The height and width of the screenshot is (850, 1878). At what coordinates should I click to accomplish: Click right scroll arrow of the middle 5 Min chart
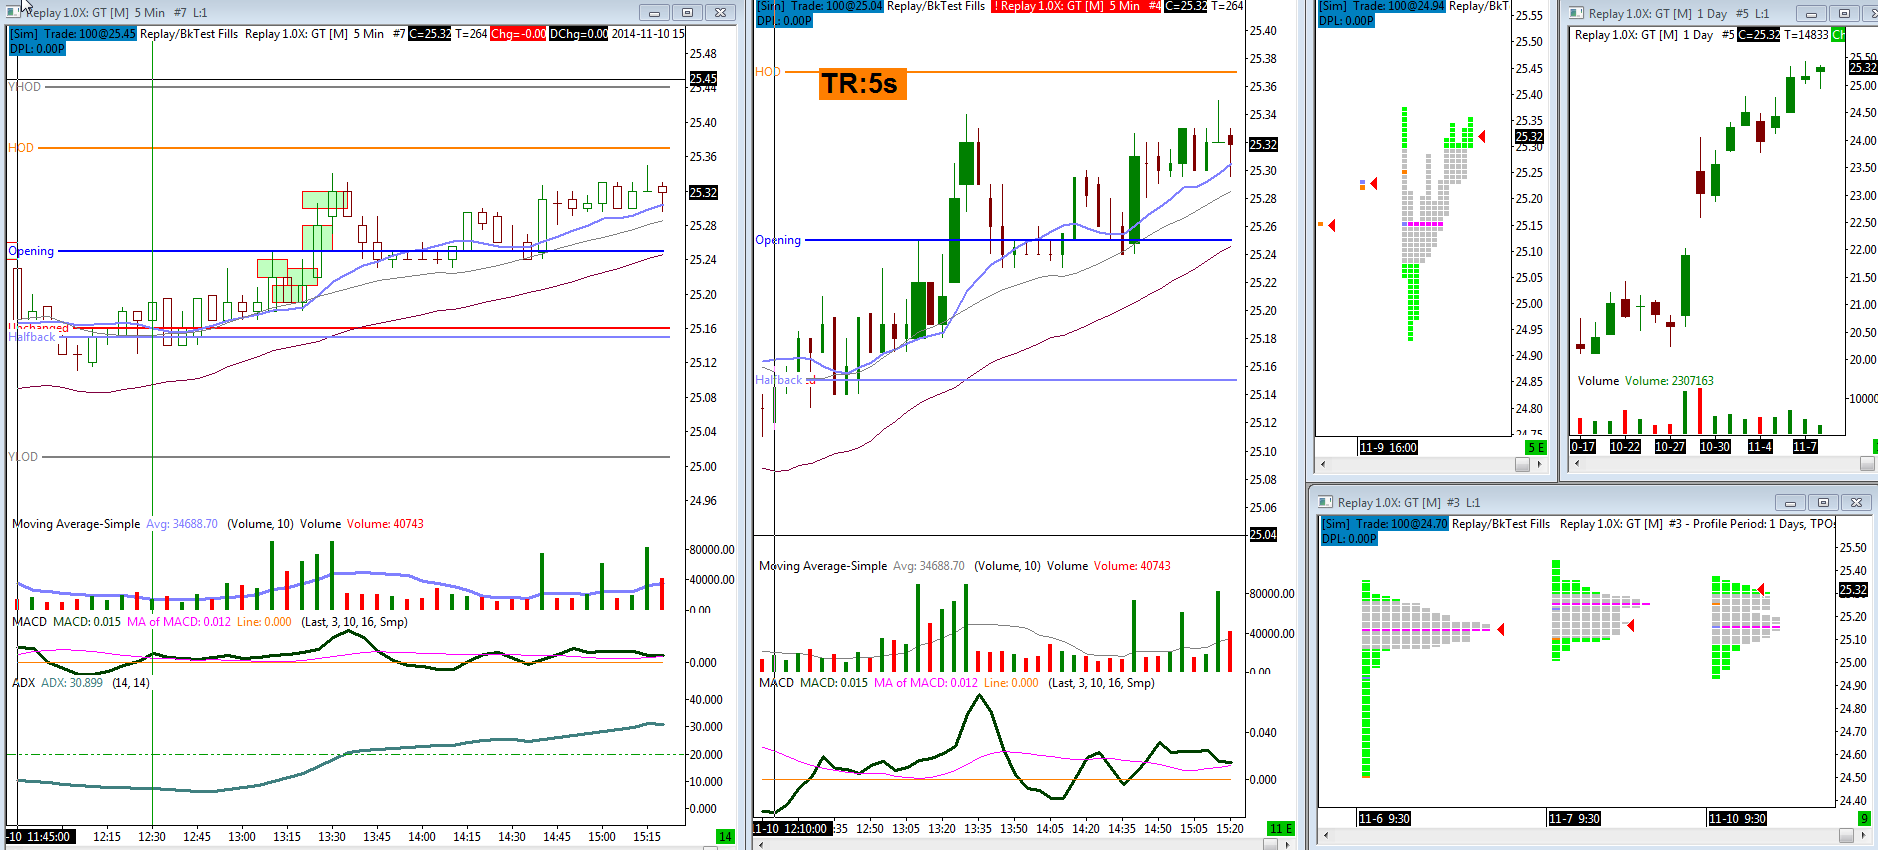click(x=1286, y=844)
